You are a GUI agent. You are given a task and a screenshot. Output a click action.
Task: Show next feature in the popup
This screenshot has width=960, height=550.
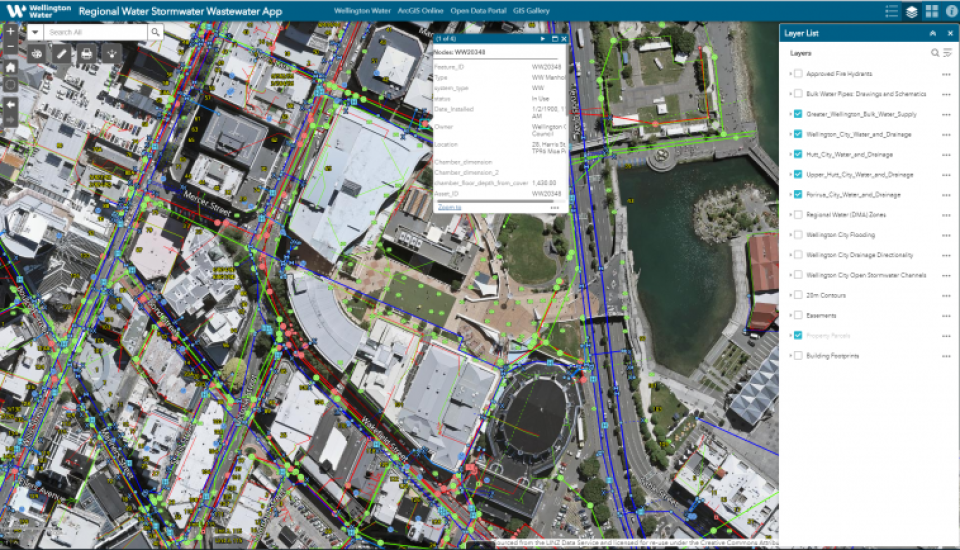(x=542, y=39)
